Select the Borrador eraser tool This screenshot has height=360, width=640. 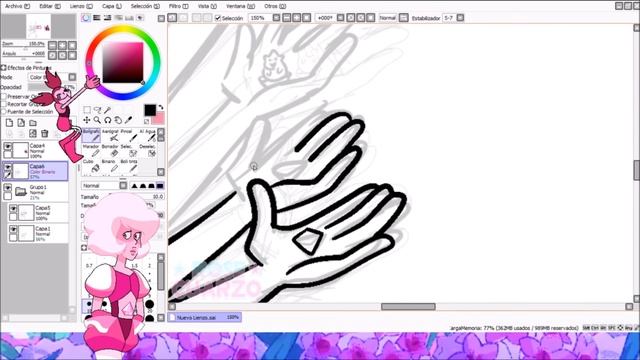tap(110, 151)
